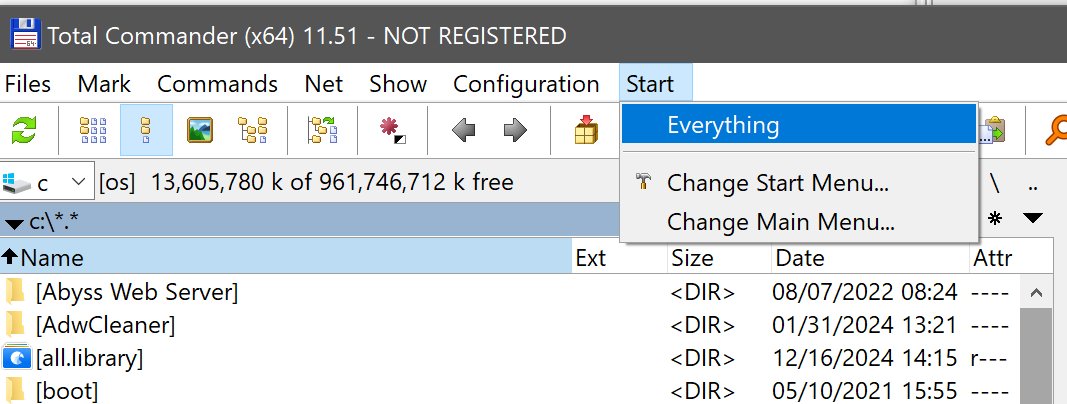Click the hammer icon beside Change Start Menu
Viewport: 1067px width, 404px height.
pyautogui.click(x=643, y=182)
